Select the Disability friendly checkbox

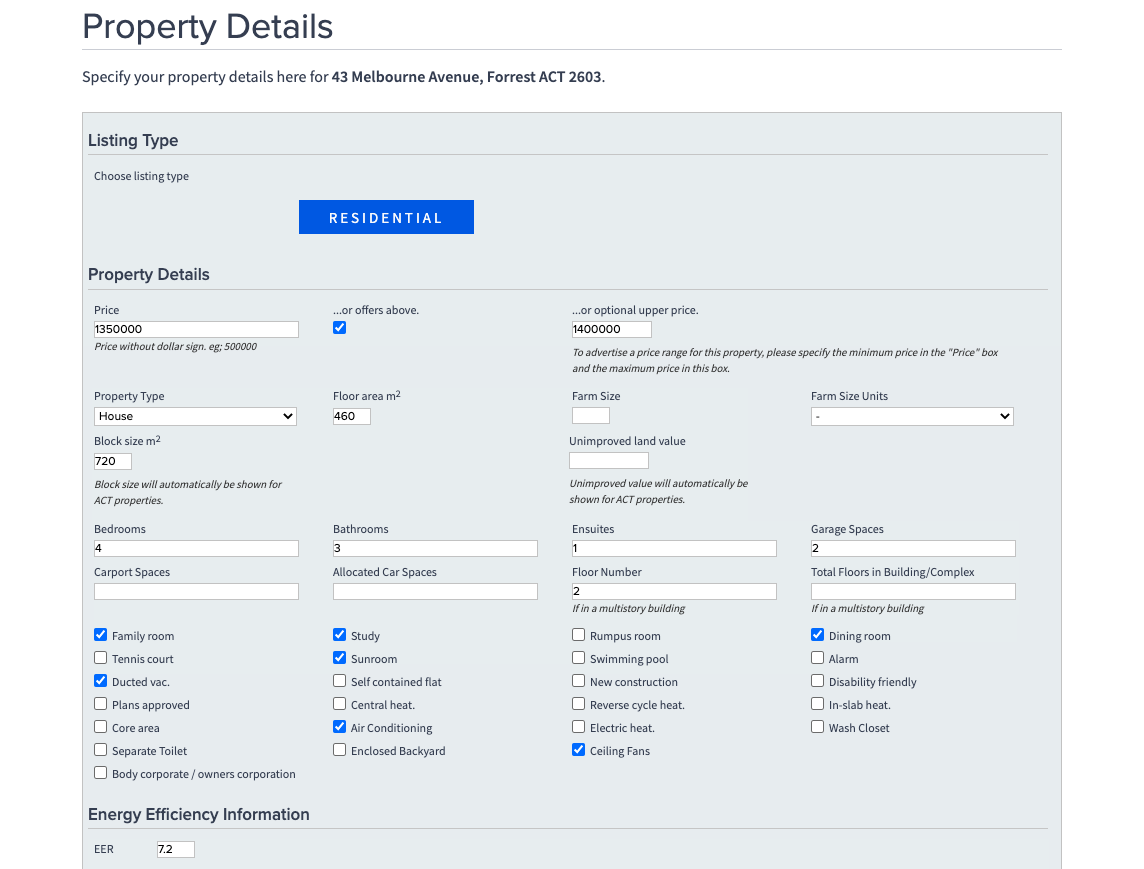click(x=818, y=681)
